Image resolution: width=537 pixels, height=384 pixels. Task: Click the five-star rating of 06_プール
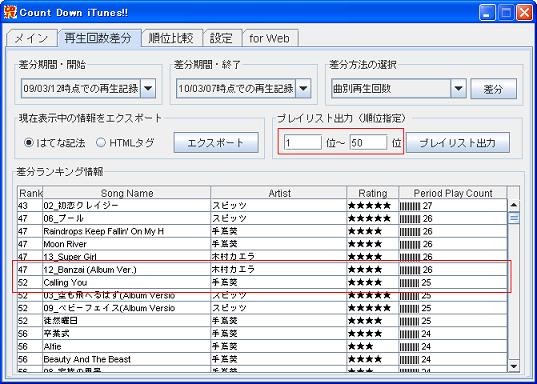click(x=369, y=218)
